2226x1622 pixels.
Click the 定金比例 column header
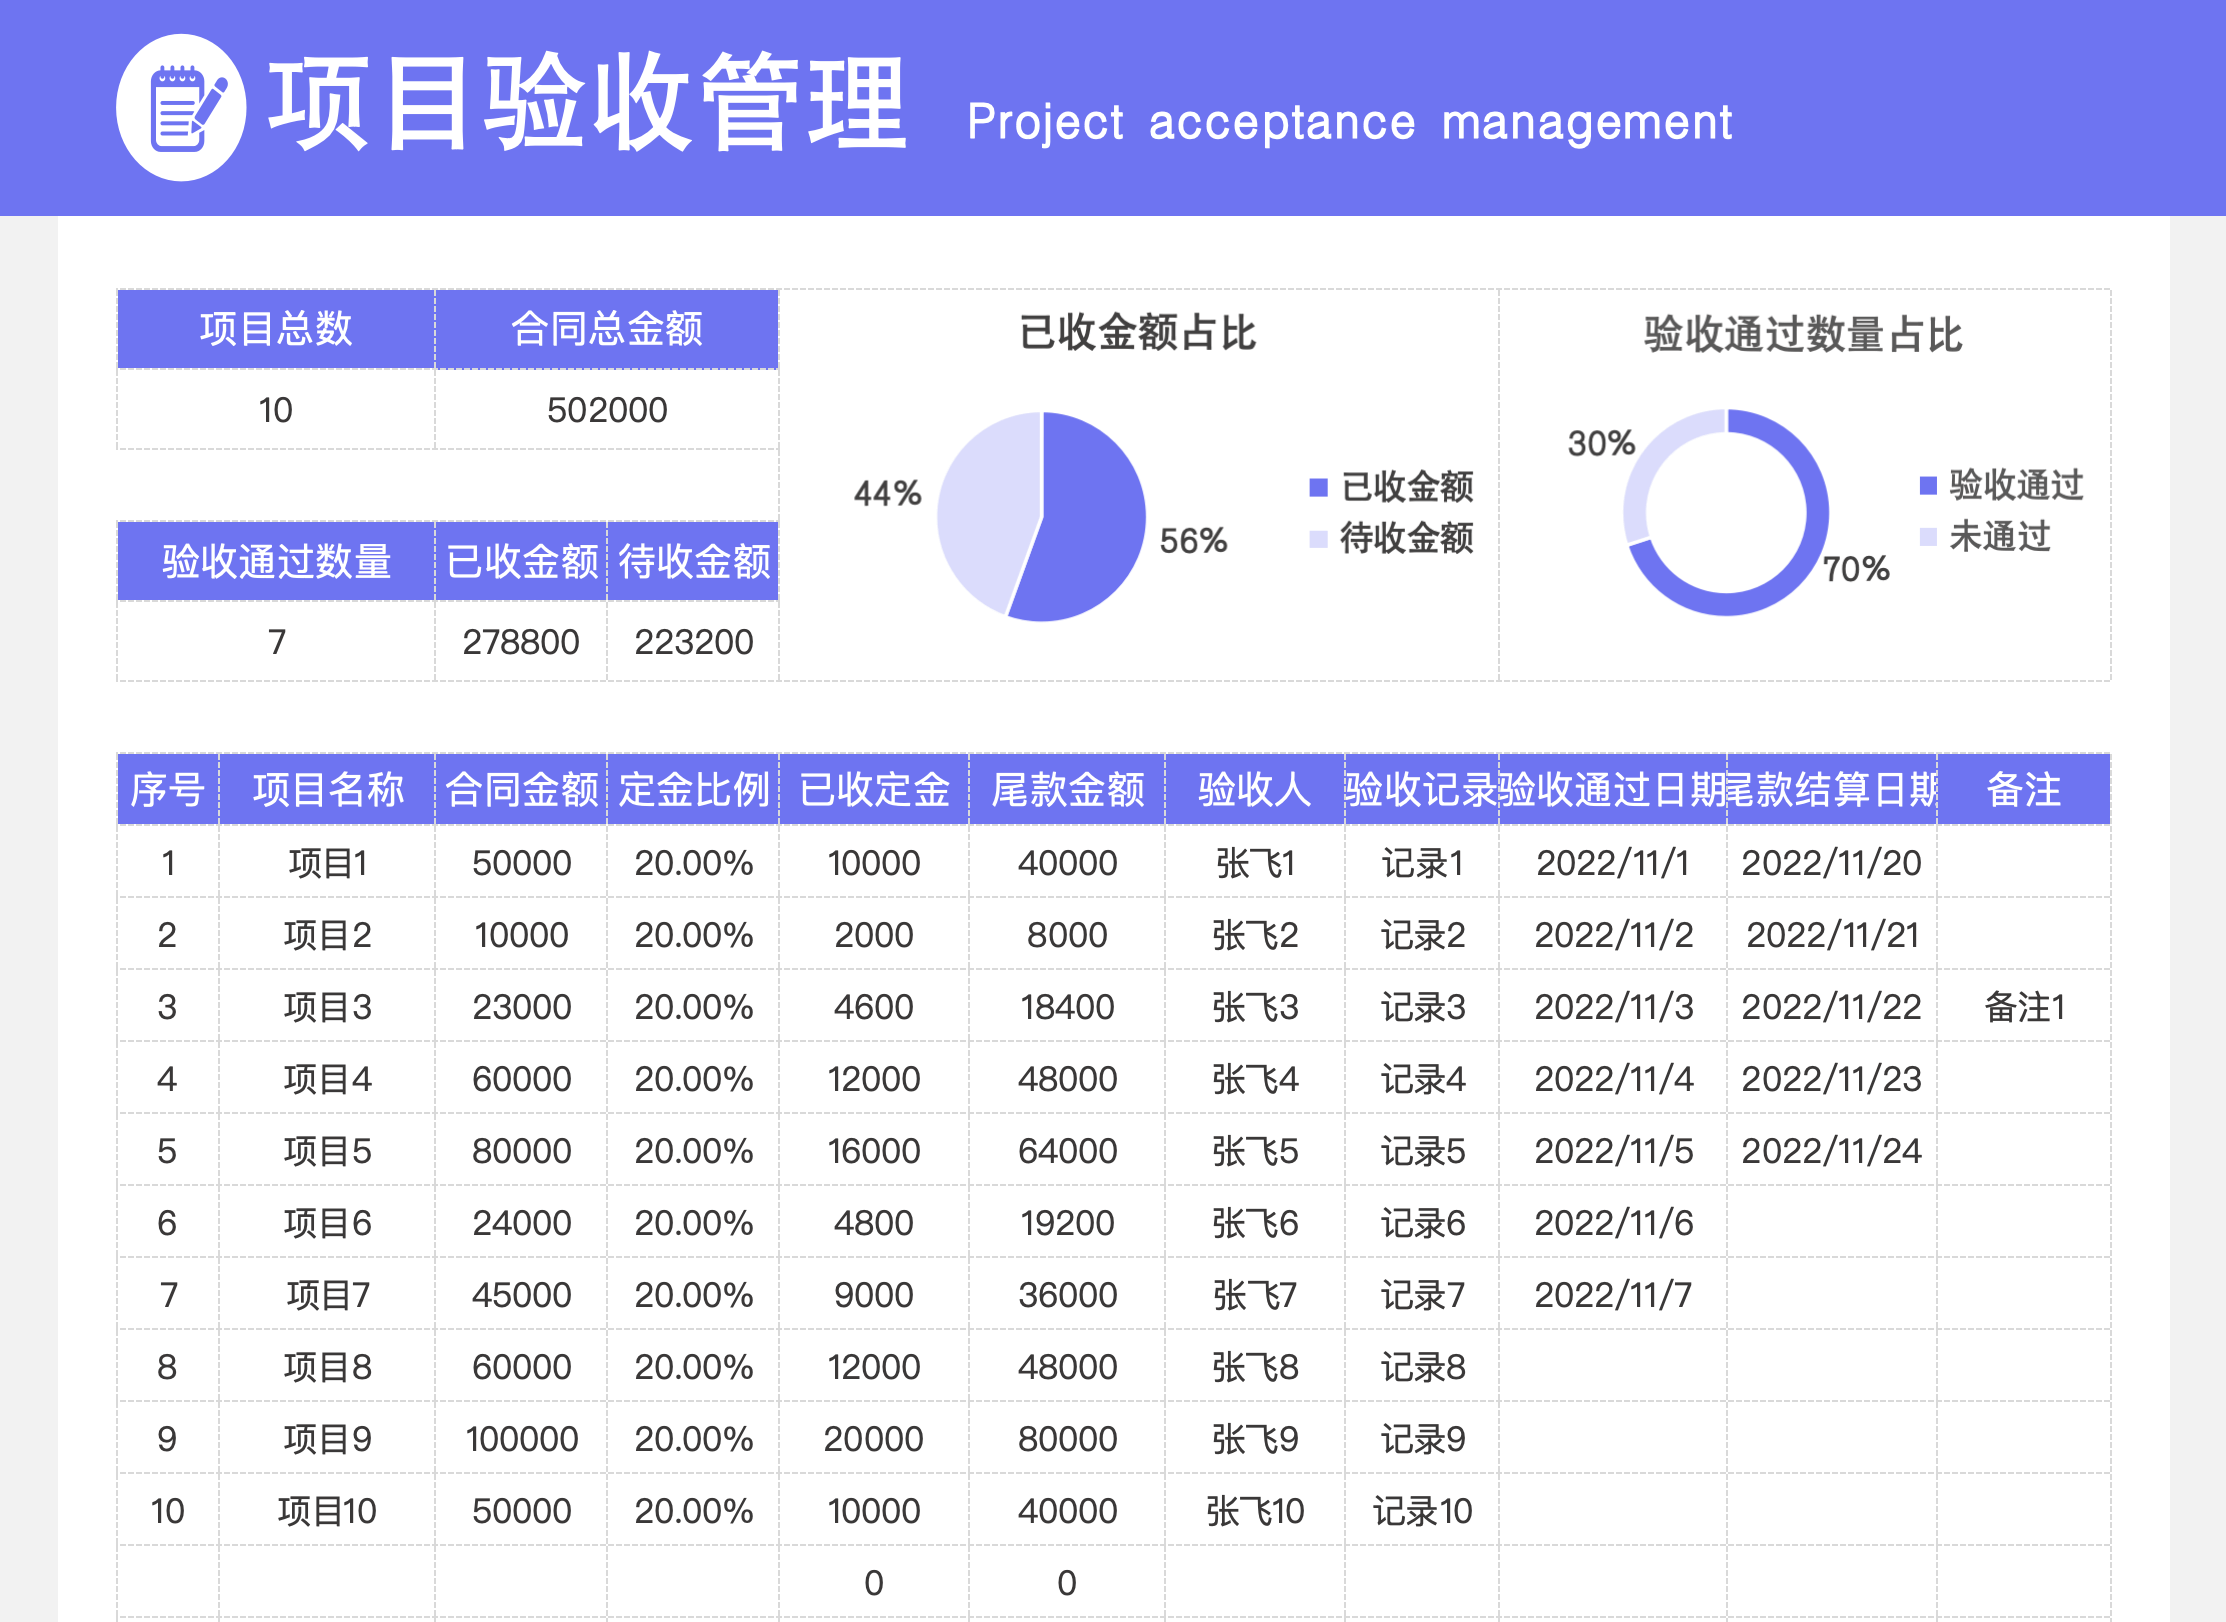click(x=693, y=790)
